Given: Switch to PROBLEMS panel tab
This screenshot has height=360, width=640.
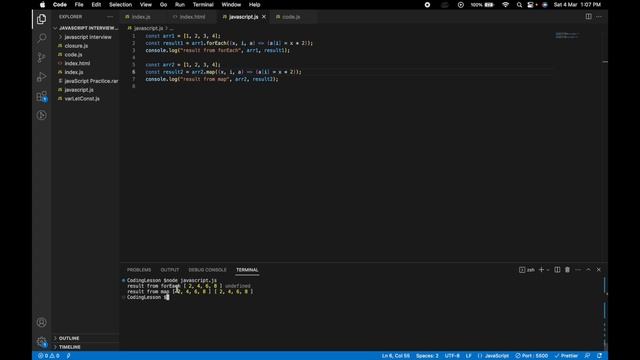Looking at the screenshot, I should point(139,270).
